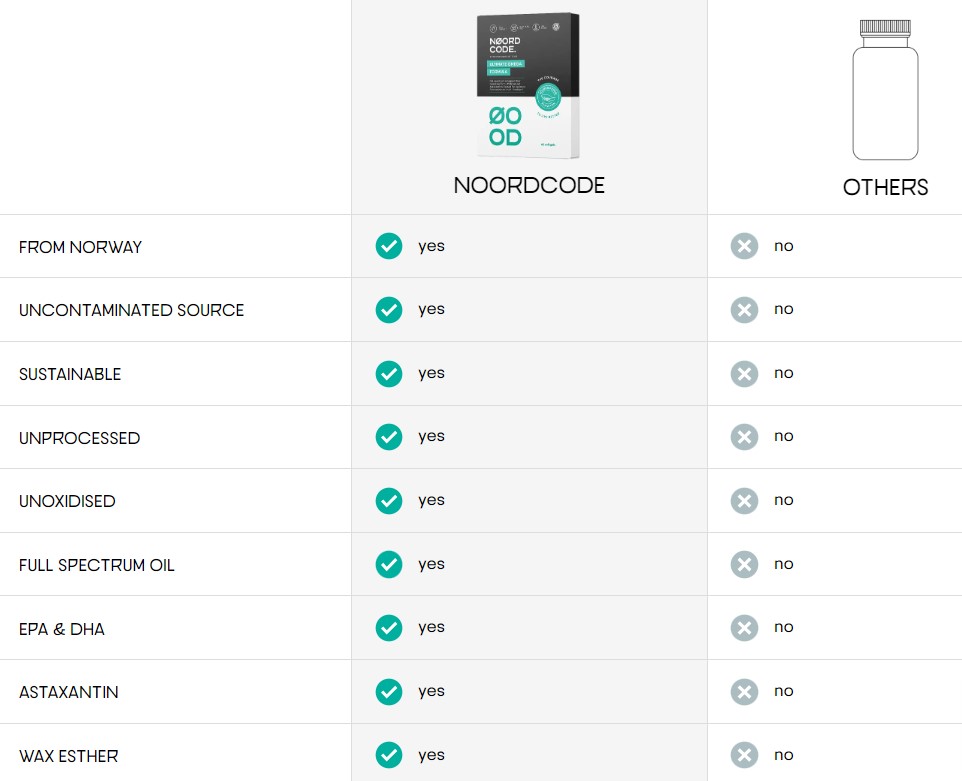The image size is (962, 781).
Task: Click 'no' text in Unoxidised row
Action: click(x=783, y=500)
